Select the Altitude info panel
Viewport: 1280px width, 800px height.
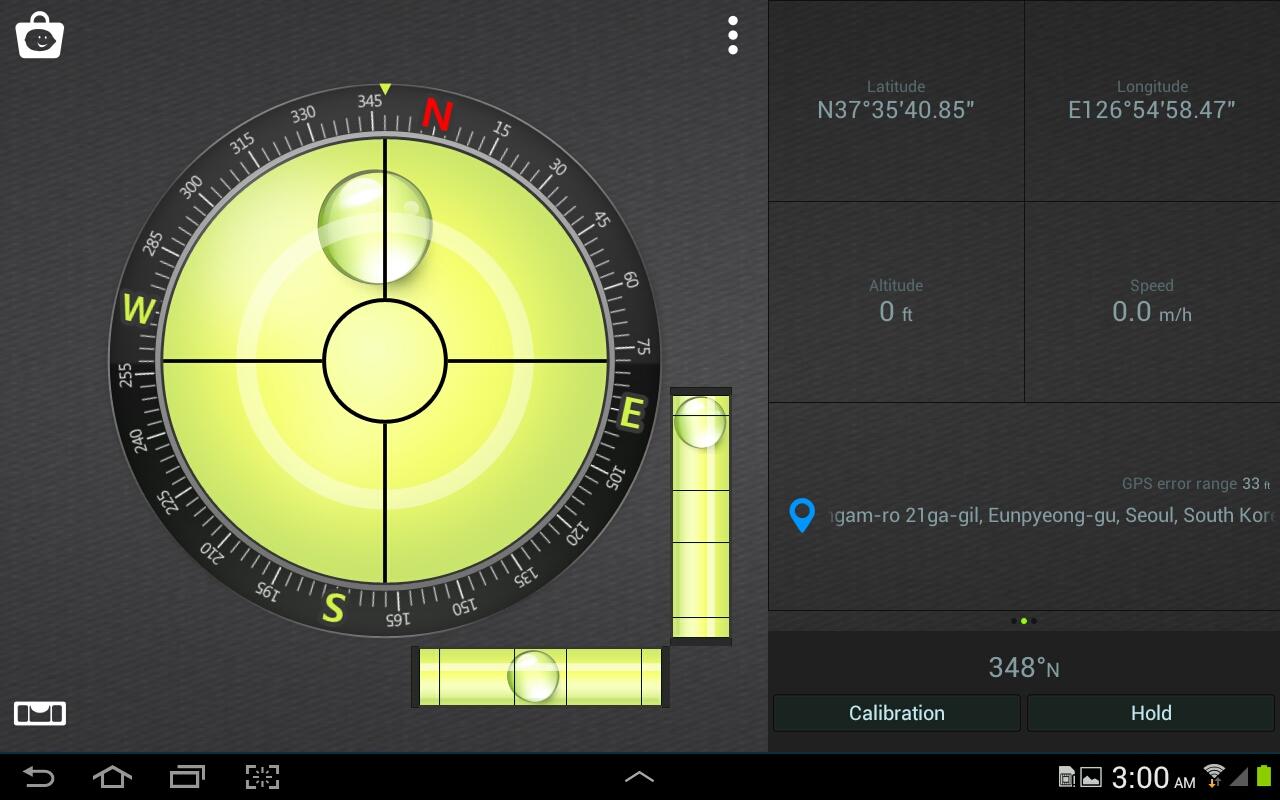point(895,300)
